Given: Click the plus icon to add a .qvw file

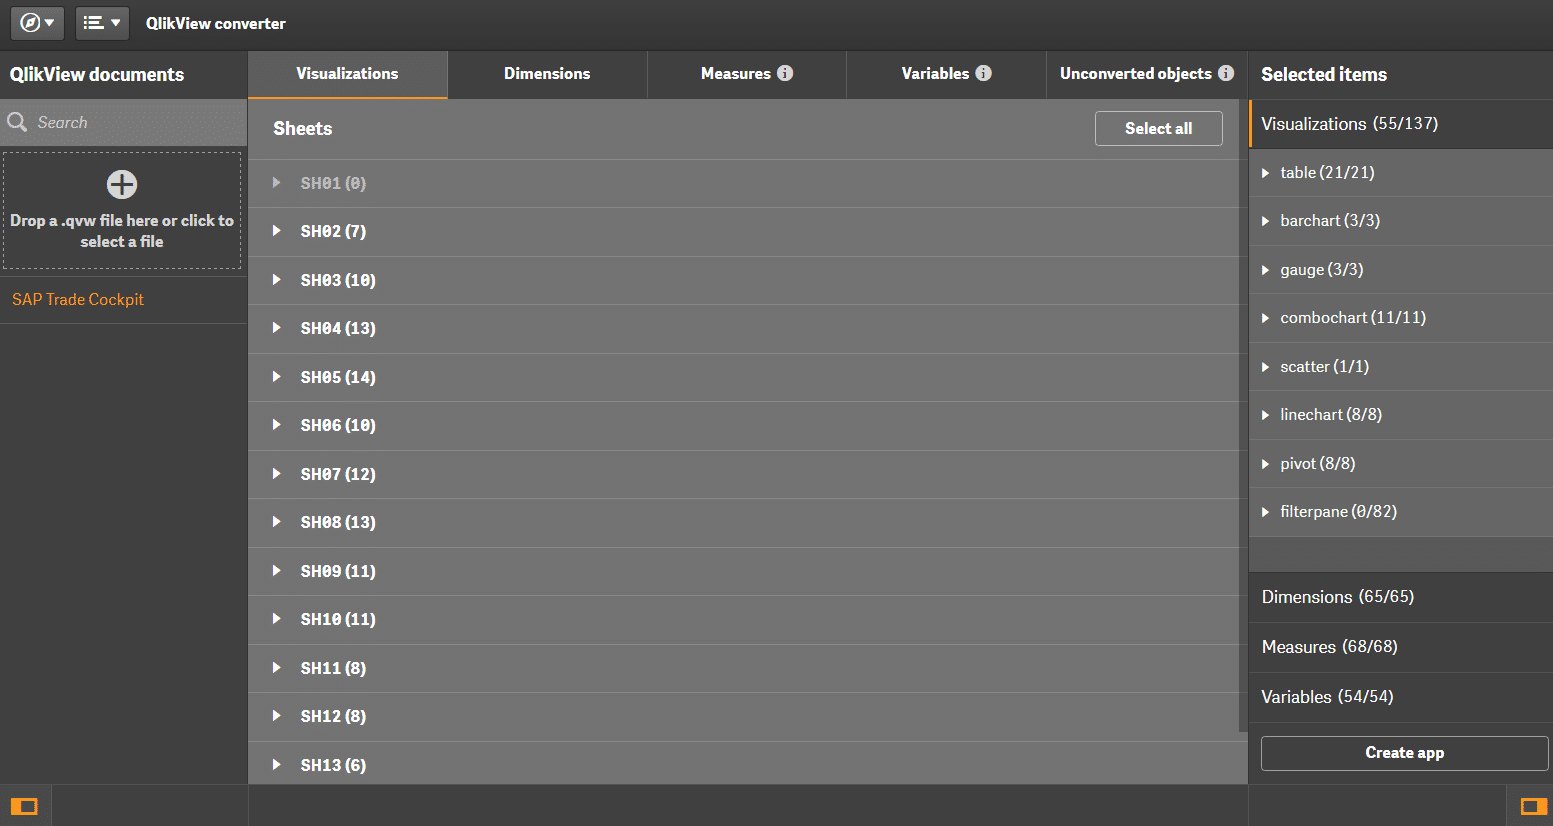Looking at the screenshot, I should click(122, 184).
